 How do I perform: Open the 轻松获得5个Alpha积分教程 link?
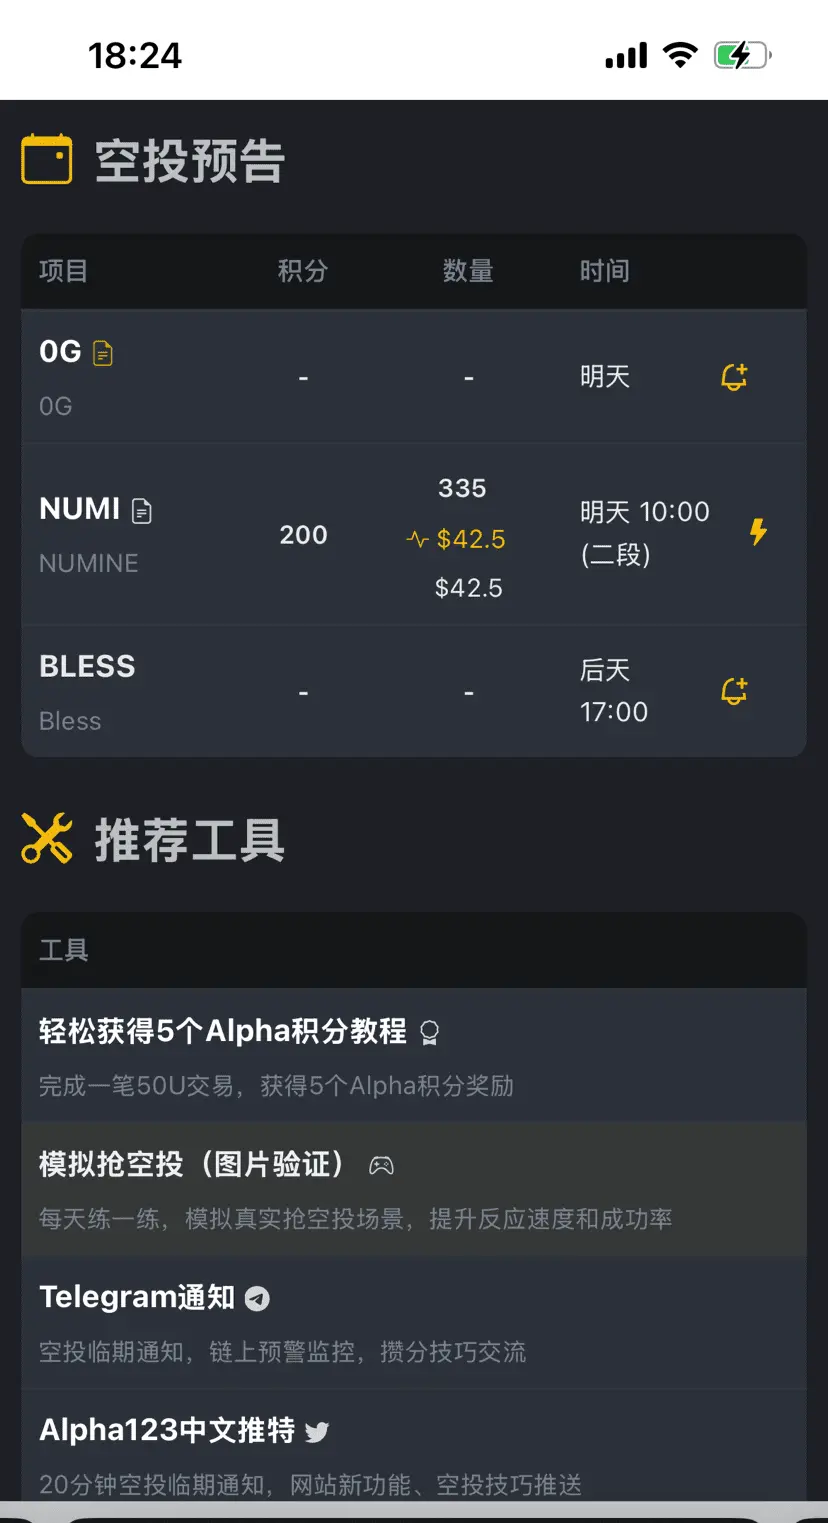point(414,1055)
